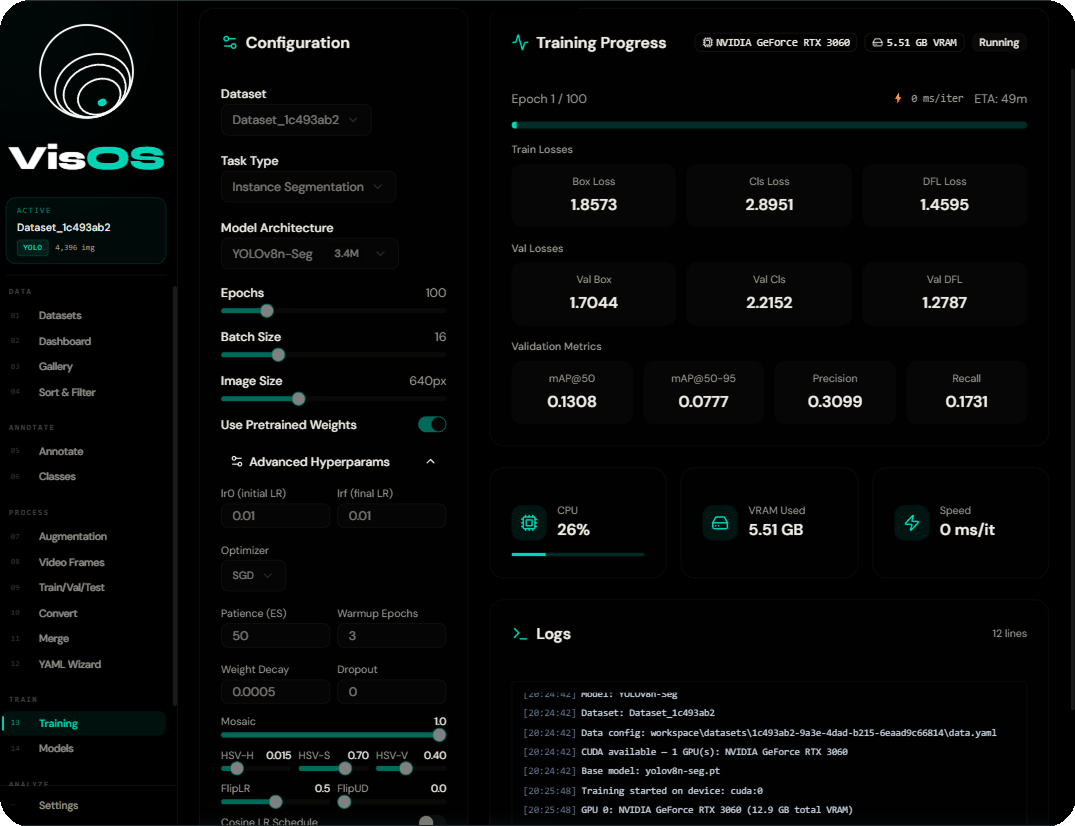The image size is (1075, 826).
Task: Collapse the Advanced Hyperparams section
Action: click(431, 461)
